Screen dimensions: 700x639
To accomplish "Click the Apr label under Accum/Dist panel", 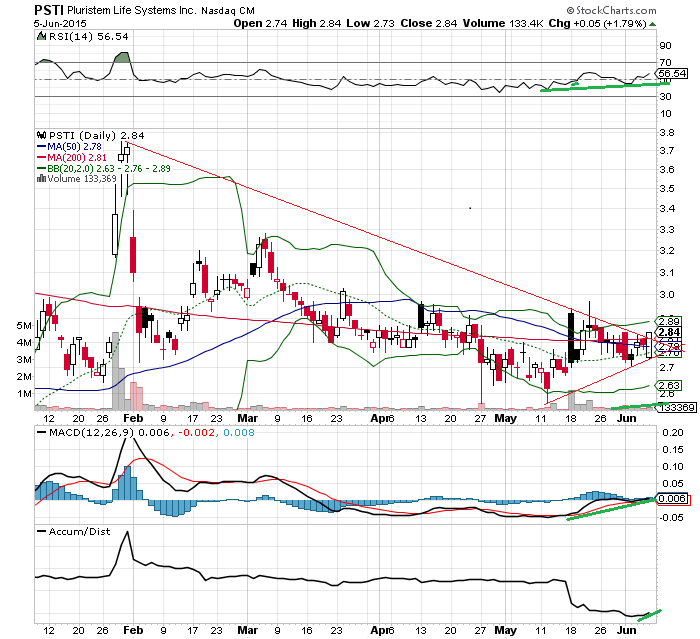I will coord(380,631).
